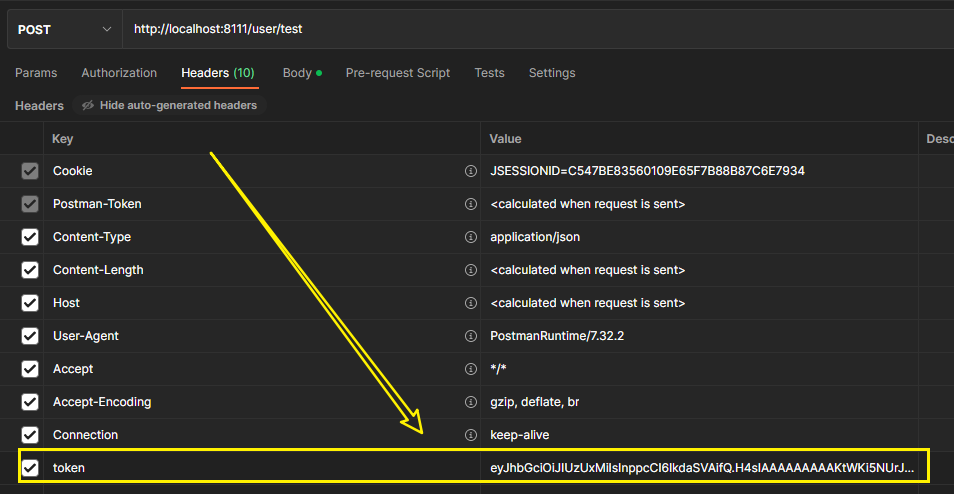
Task: Click info icon beside Postman-Token header
Action: coord(470,204)
